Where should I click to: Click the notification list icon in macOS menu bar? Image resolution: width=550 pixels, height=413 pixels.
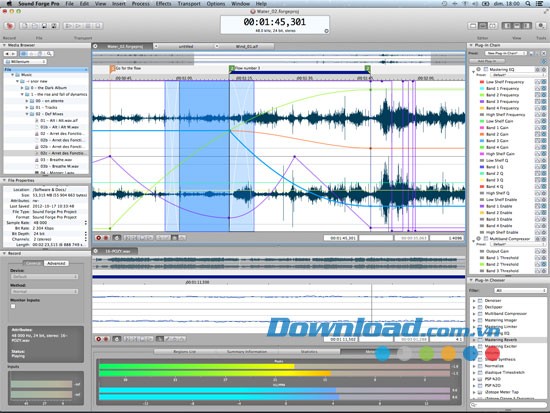tap(540, 4)
